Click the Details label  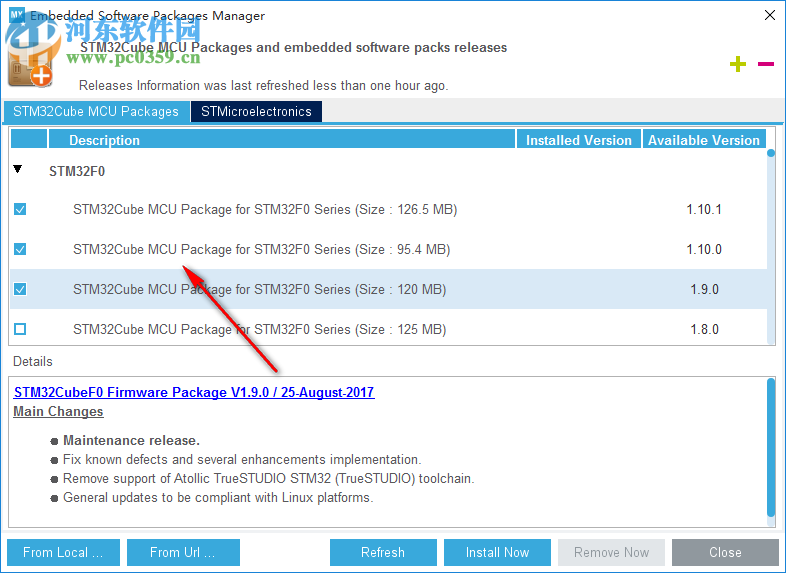[x=33, y=361]
